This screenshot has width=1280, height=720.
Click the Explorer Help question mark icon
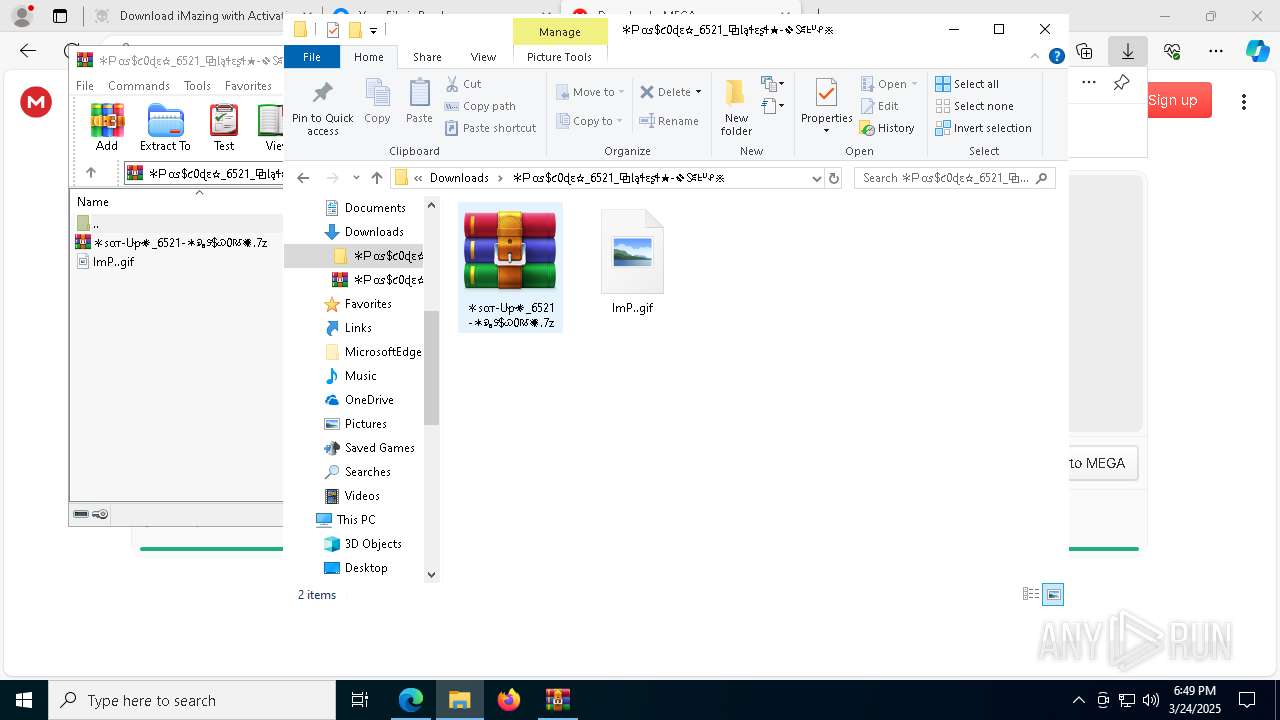[x=1056, y=57]
